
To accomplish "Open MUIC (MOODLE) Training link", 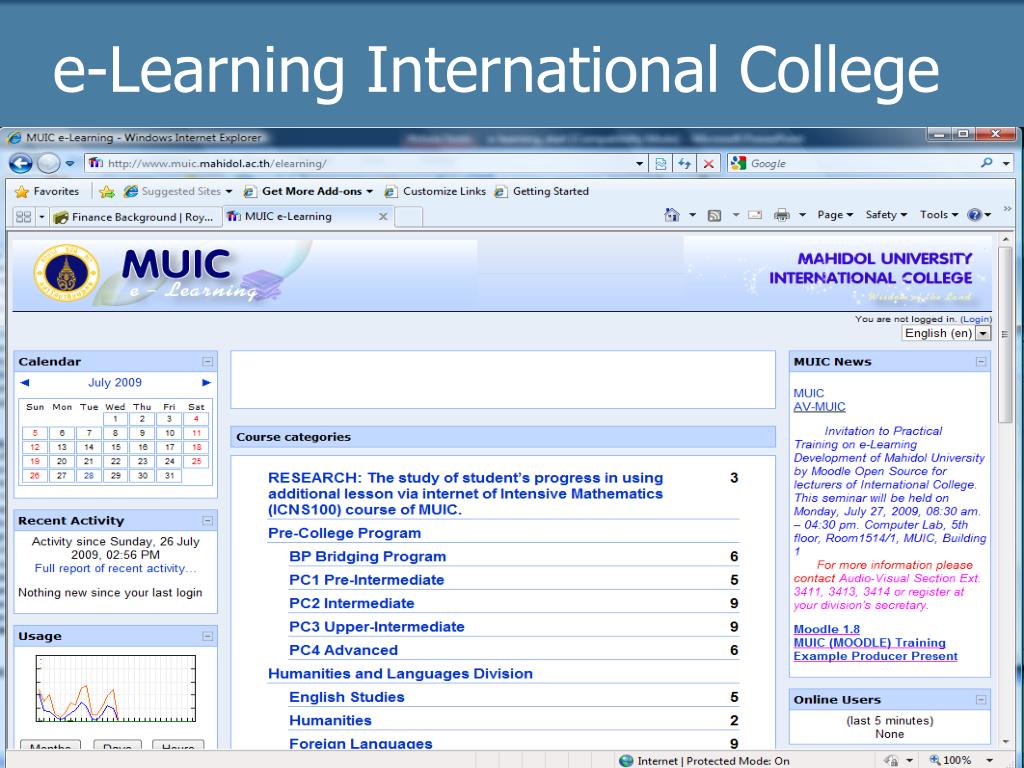I will (x=869, y=643).
